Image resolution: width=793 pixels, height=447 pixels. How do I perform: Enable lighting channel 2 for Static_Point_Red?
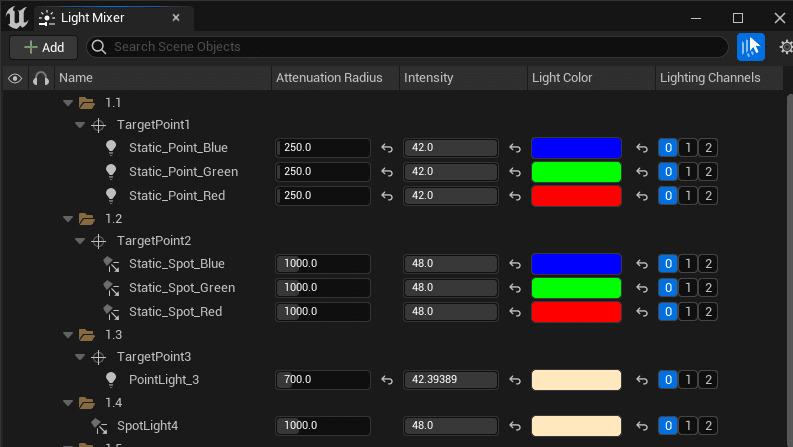pos(708,195)
